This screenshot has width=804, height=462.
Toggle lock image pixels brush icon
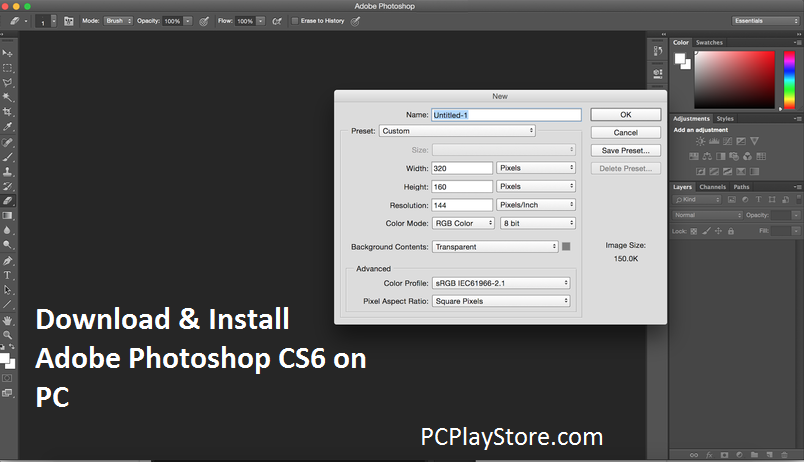706,231
